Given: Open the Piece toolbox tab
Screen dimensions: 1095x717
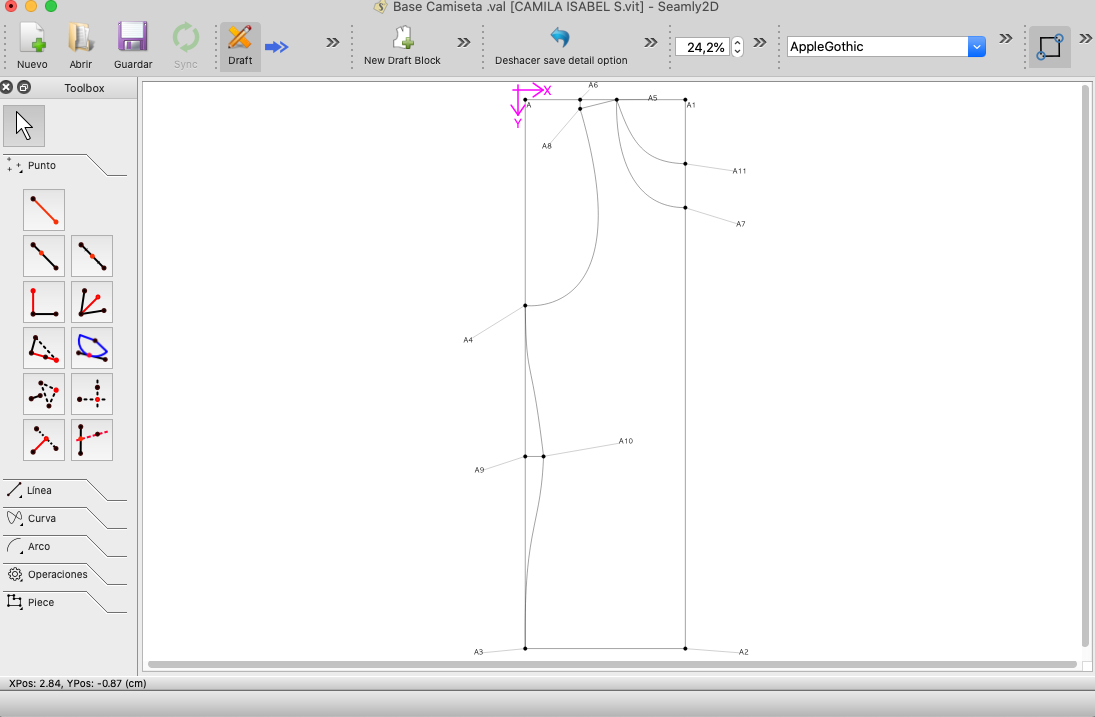Looking at the screenshot, I should (x=41, y=602).
